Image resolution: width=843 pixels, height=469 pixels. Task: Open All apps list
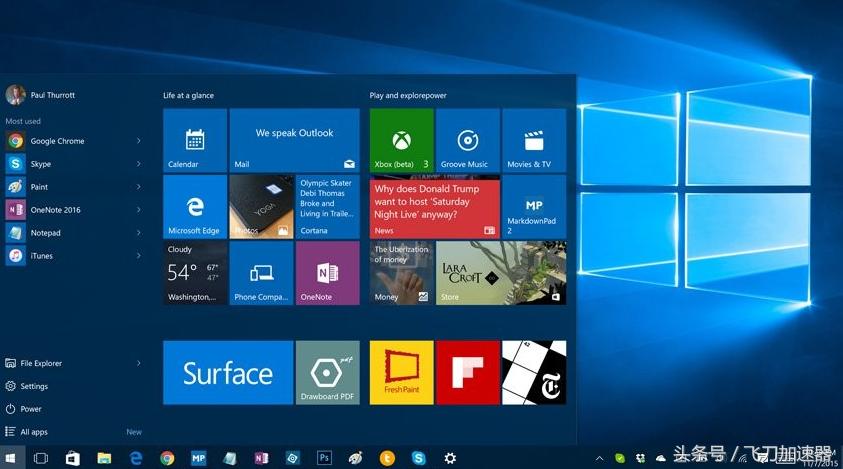pos(33,432)
